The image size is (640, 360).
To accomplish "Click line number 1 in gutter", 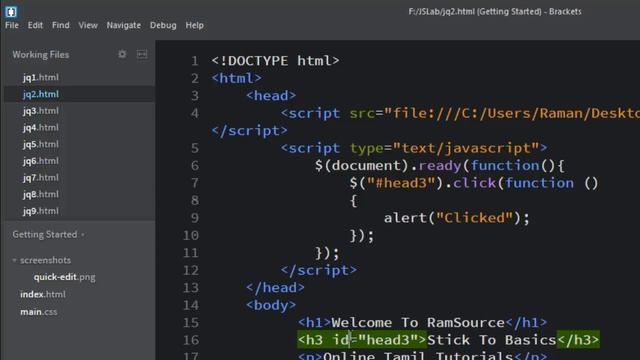I will (195, 61).
